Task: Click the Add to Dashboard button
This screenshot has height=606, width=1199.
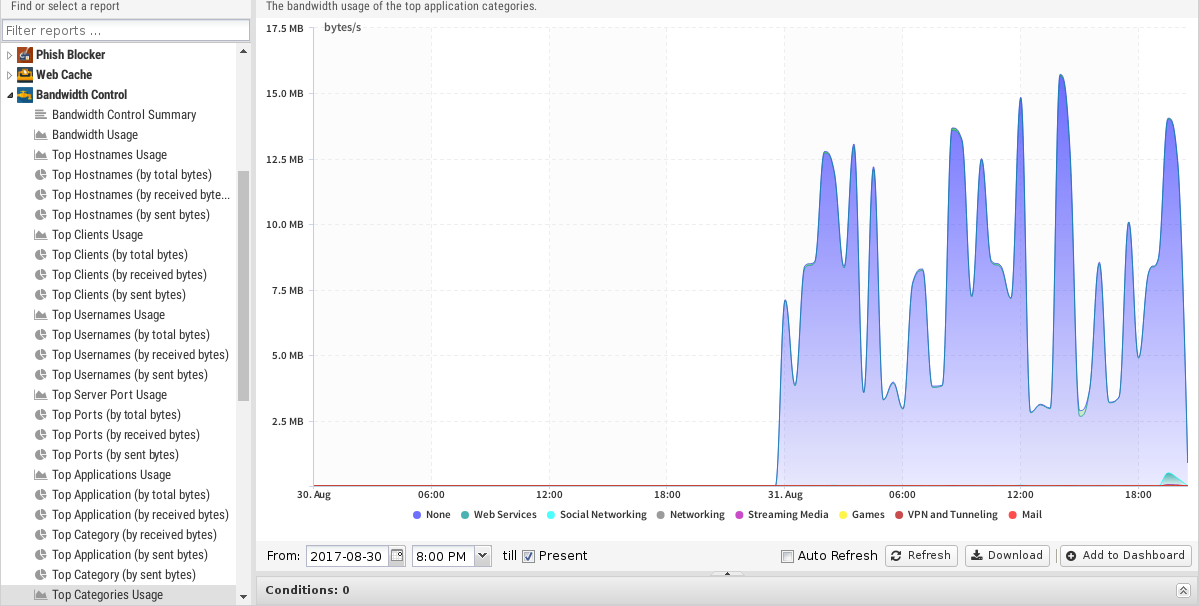Action: click(1125, 556)
